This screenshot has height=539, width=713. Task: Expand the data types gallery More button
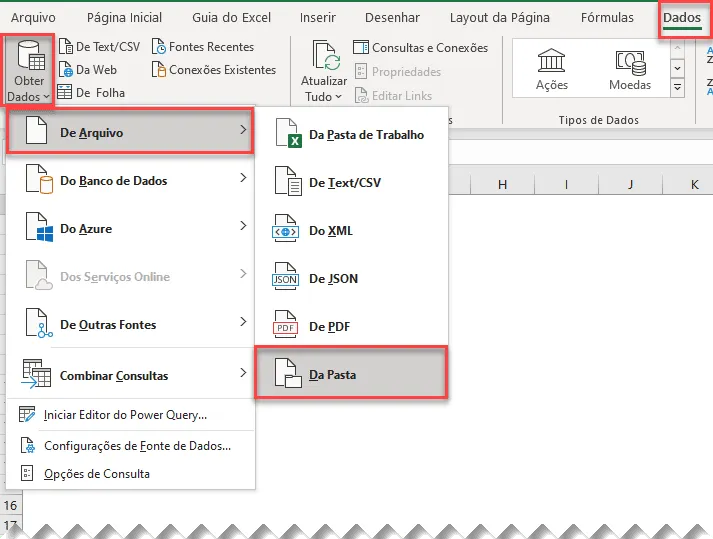(678, 87)
